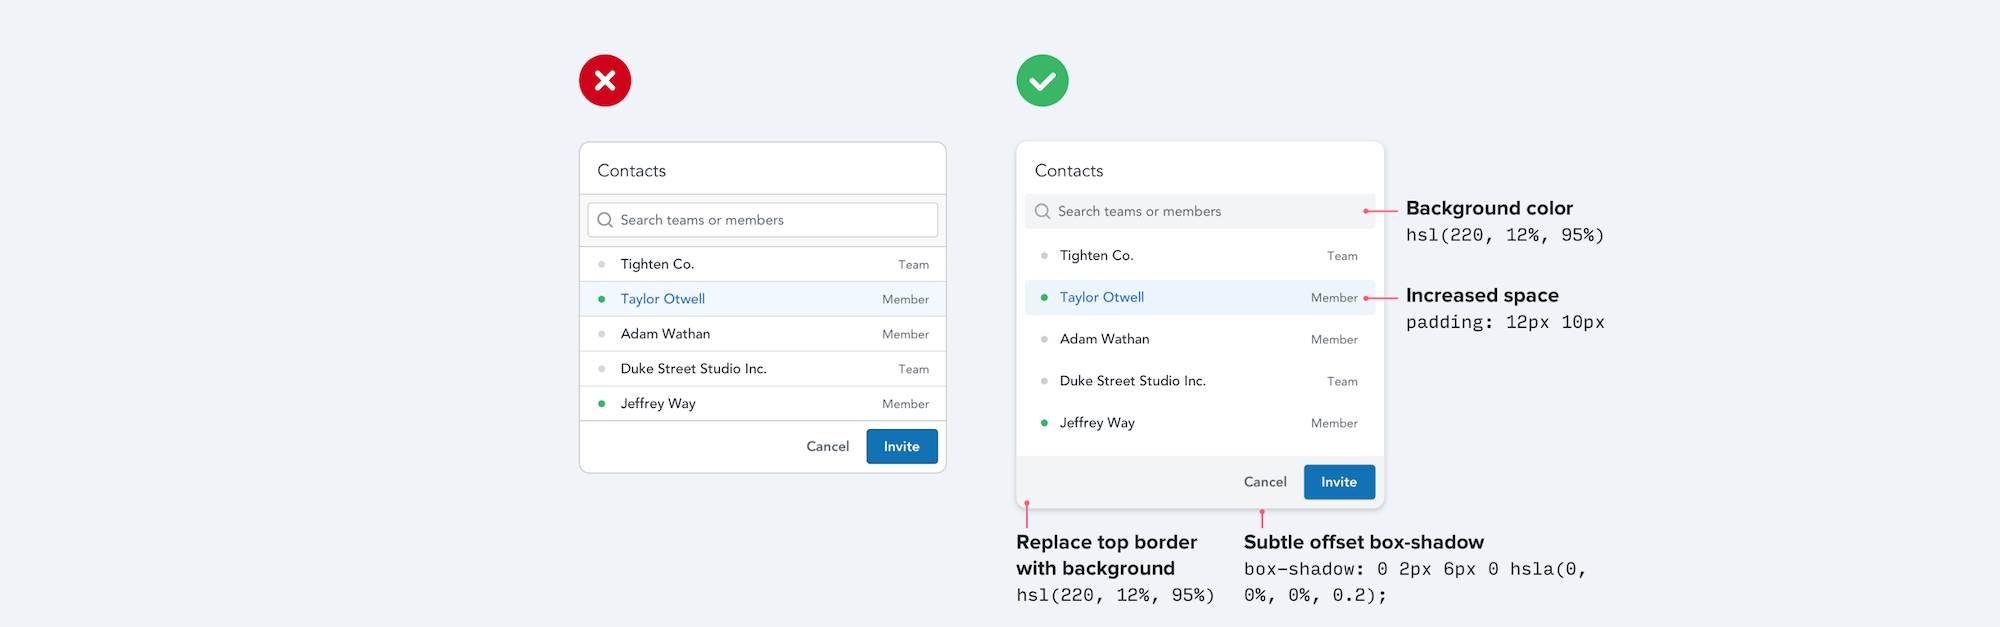Click the red X error icon
The height and width of the screenshot is (627, 2000).
click(605, 81)
